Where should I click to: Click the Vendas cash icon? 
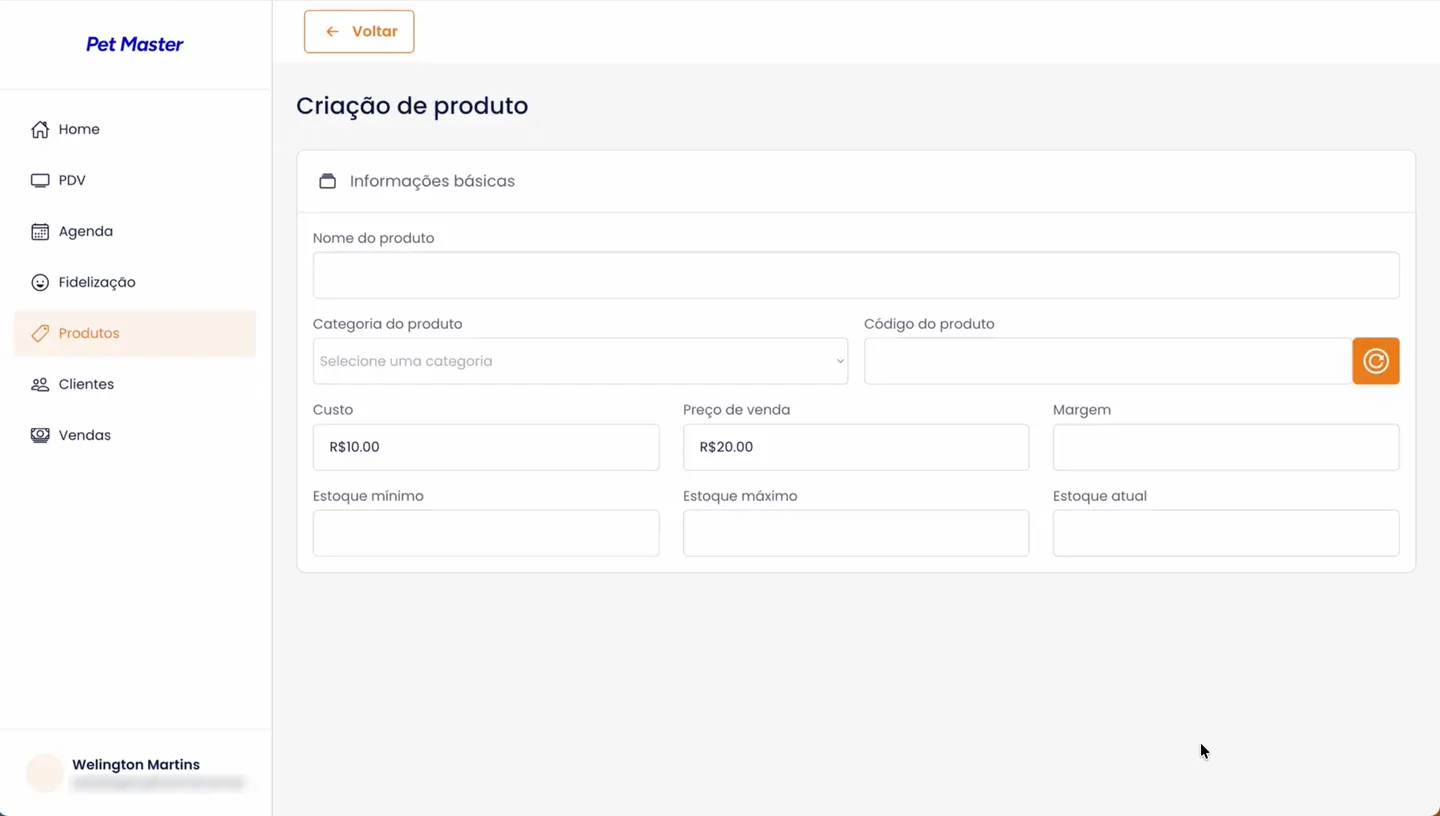(x=40, y=435)
